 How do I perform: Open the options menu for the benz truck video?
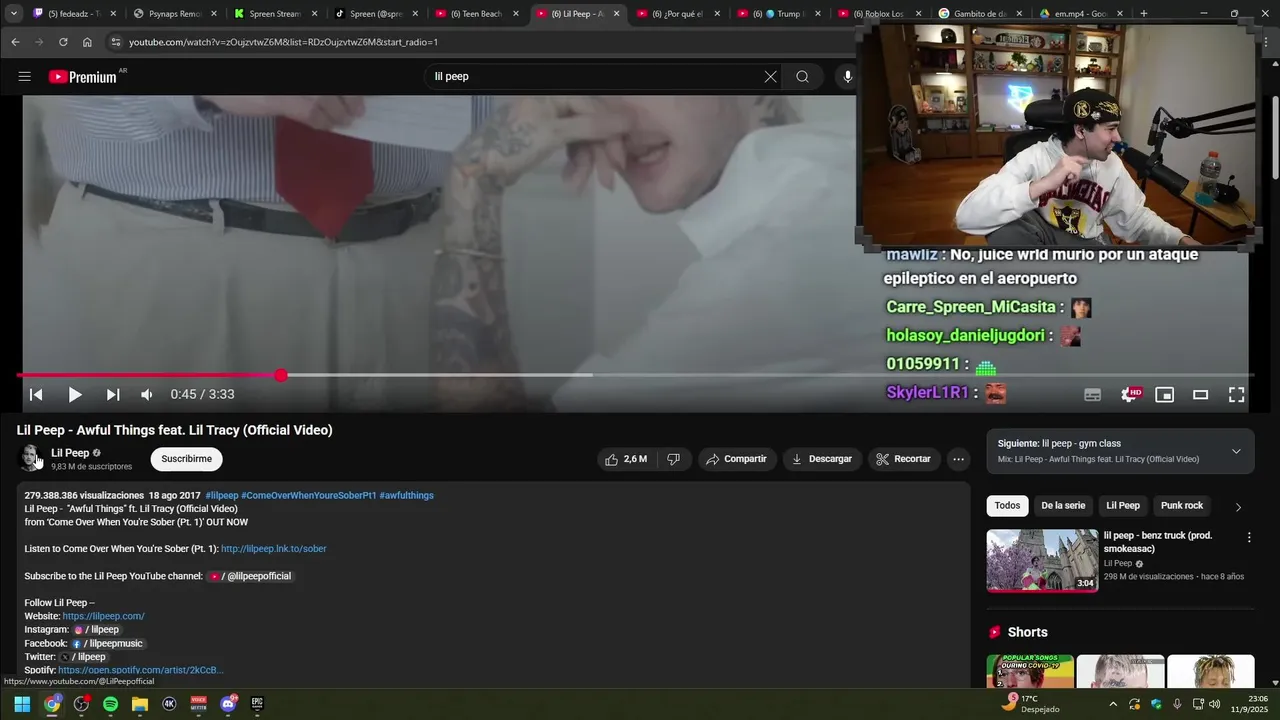pos(1248,538)
